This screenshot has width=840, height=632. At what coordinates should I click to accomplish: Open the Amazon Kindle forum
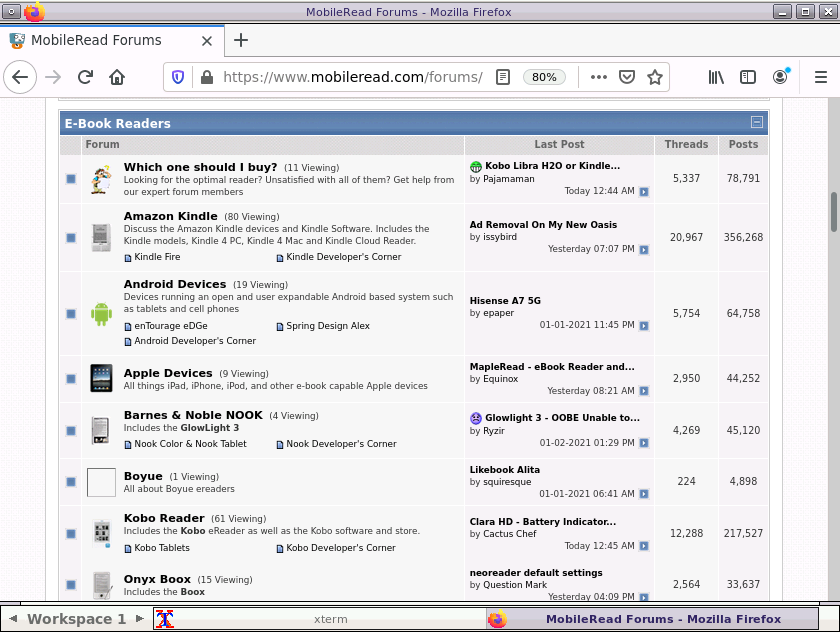click(170, 216)
